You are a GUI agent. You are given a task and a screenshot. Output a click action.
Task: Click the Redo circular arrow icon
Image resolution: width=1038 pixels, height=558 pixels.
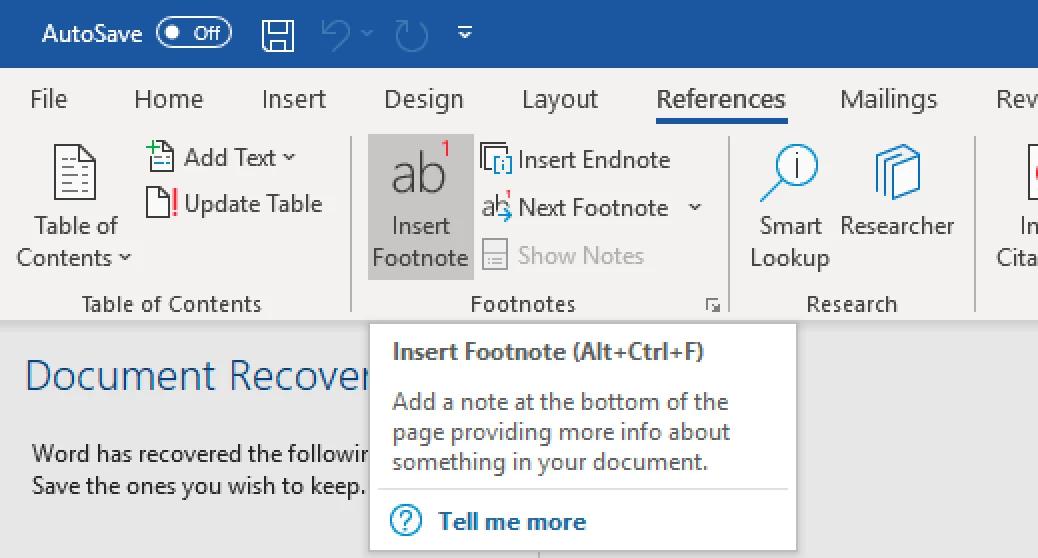[x=411, y=34]
